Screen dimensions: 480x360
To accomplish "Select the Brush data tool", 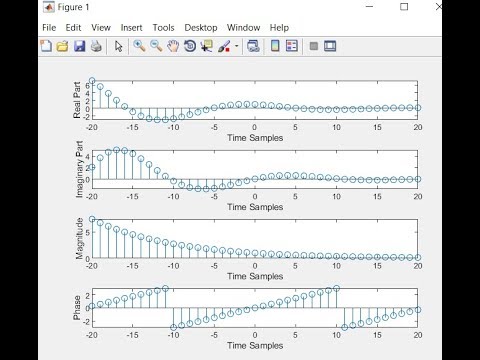I will click(x=224, y=46).
